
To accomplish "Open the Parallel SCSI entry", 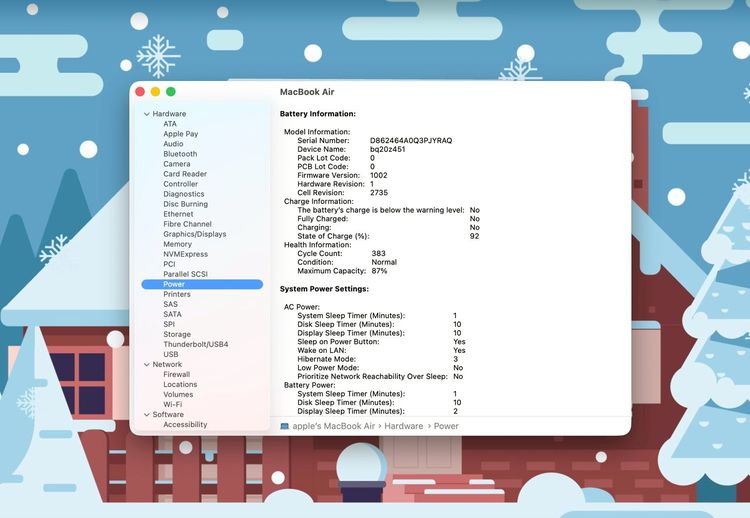I will pos(186,275).
